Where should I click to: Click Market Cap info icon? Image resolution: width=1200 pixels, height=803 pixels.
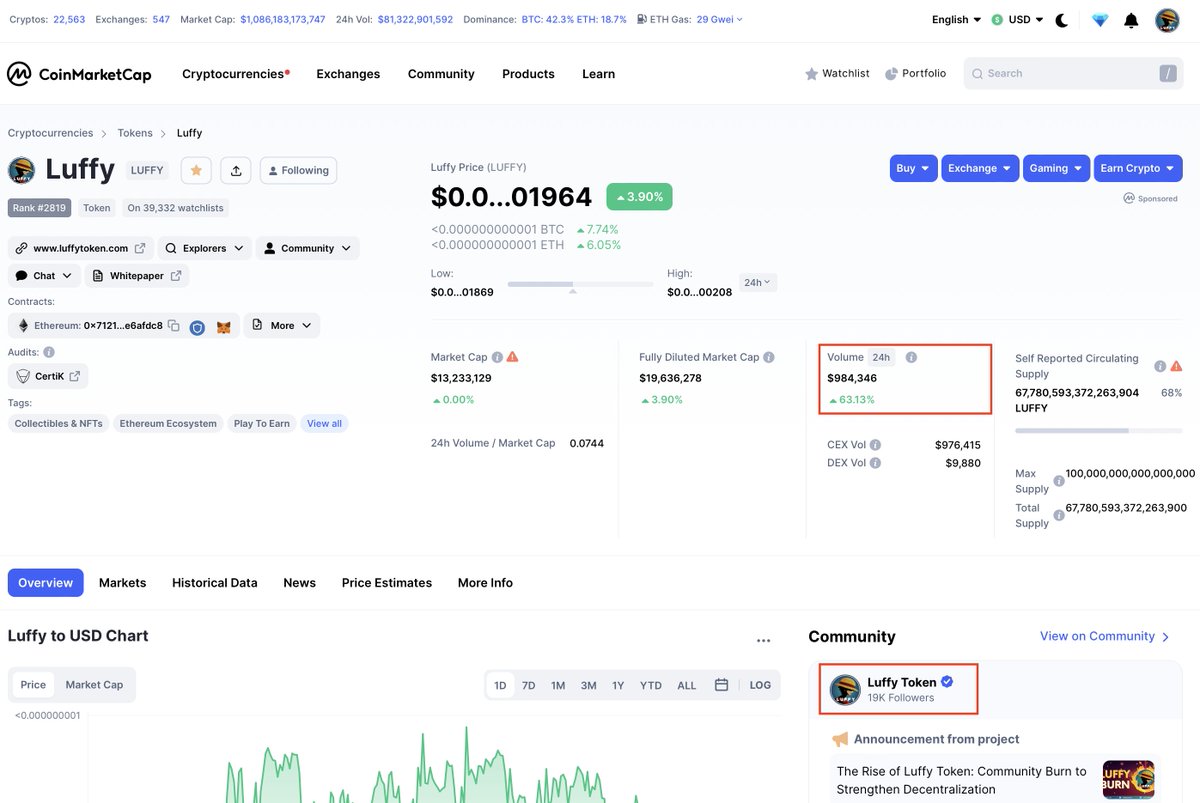click(497, 357)
